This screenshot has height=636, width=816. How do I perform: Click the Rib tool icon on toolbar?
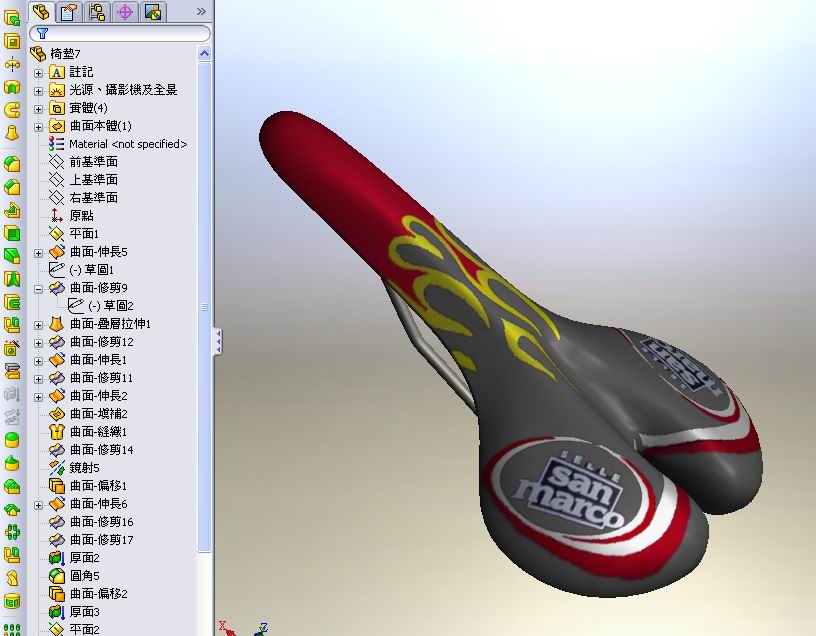(12, 210)
